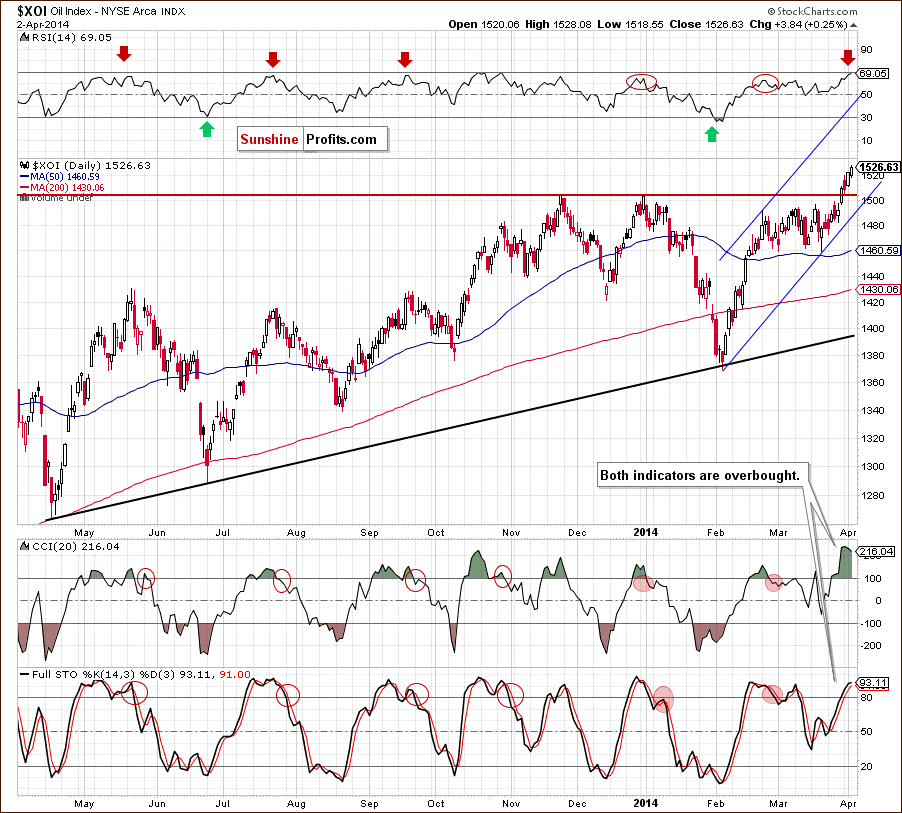
Task: Click the 1280 price level on the right axis
Action: (873, 495)
